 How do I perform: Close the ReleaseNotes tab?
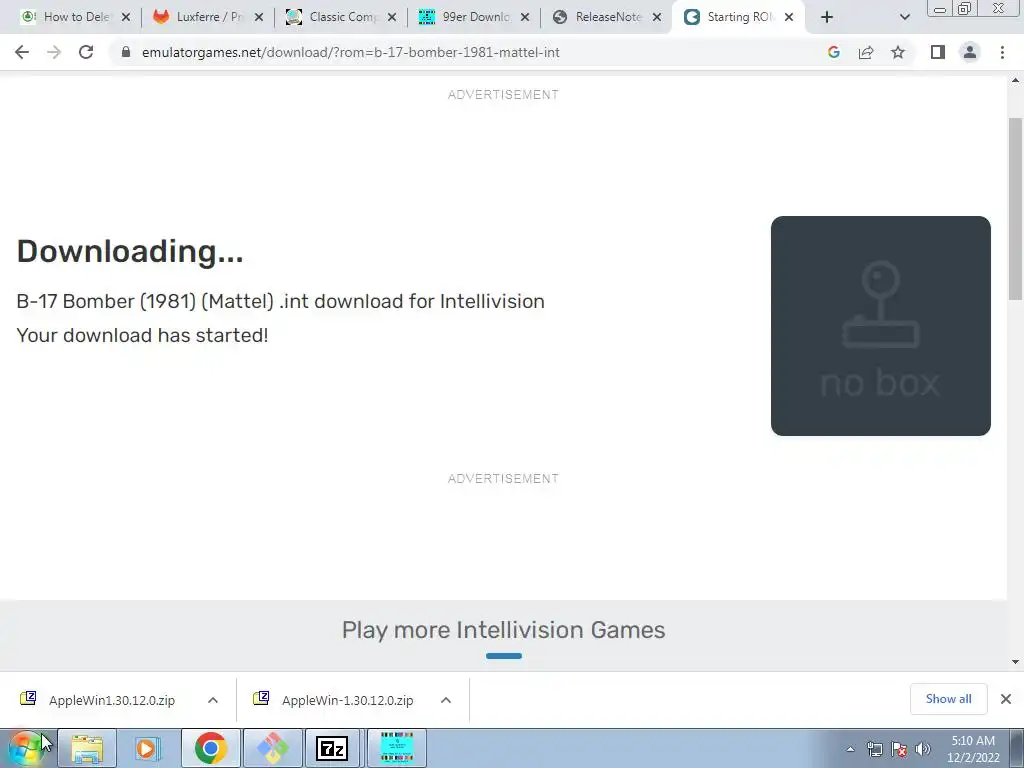657,17
